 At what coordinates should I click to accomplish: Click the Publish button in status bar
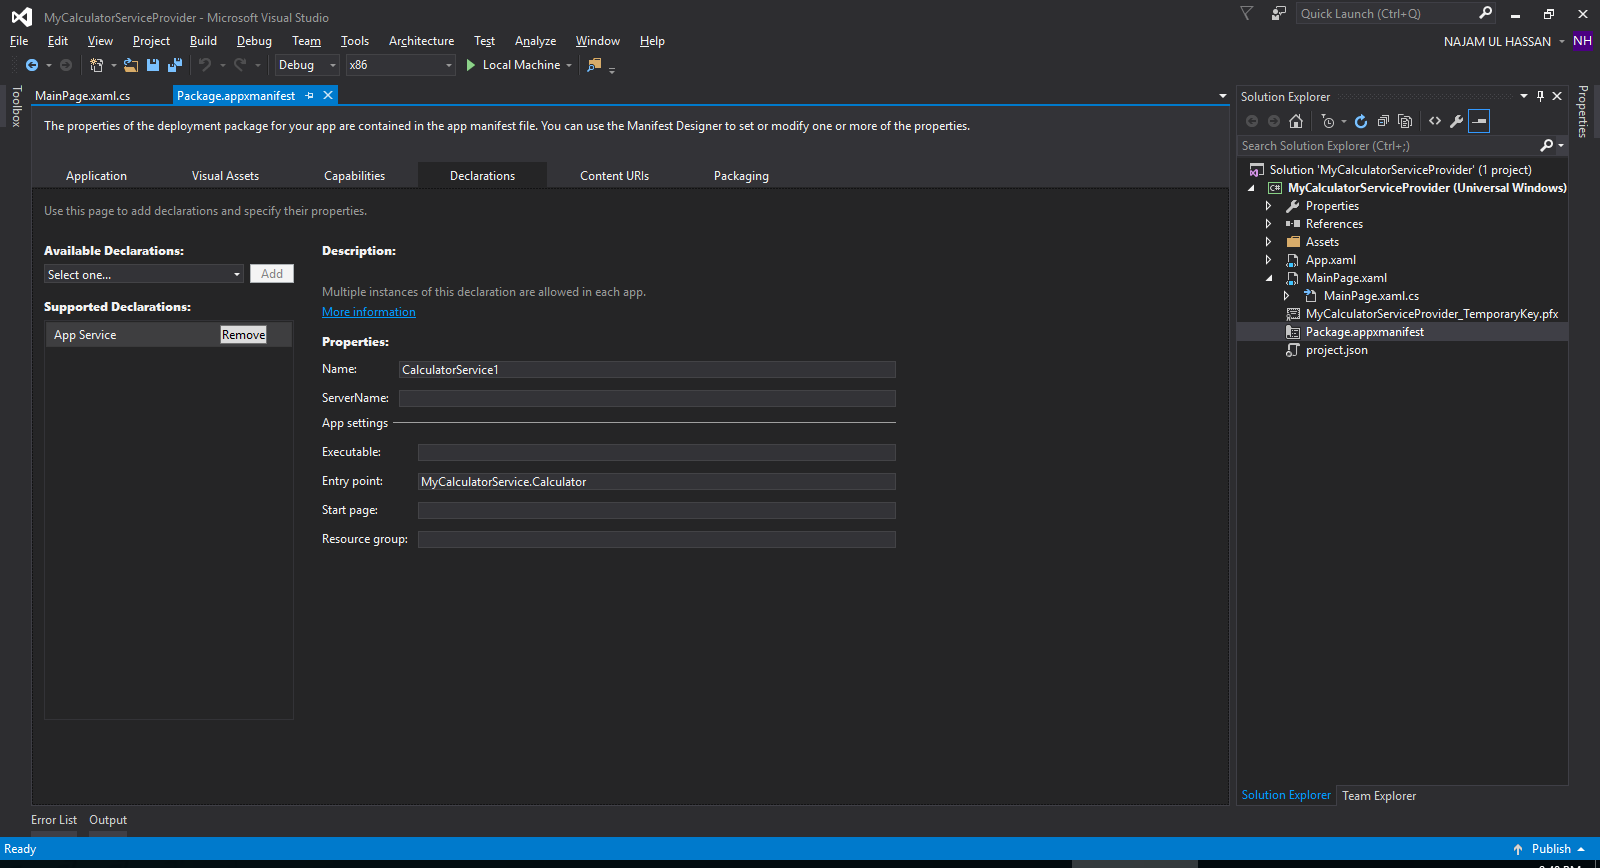[1549, 849]
